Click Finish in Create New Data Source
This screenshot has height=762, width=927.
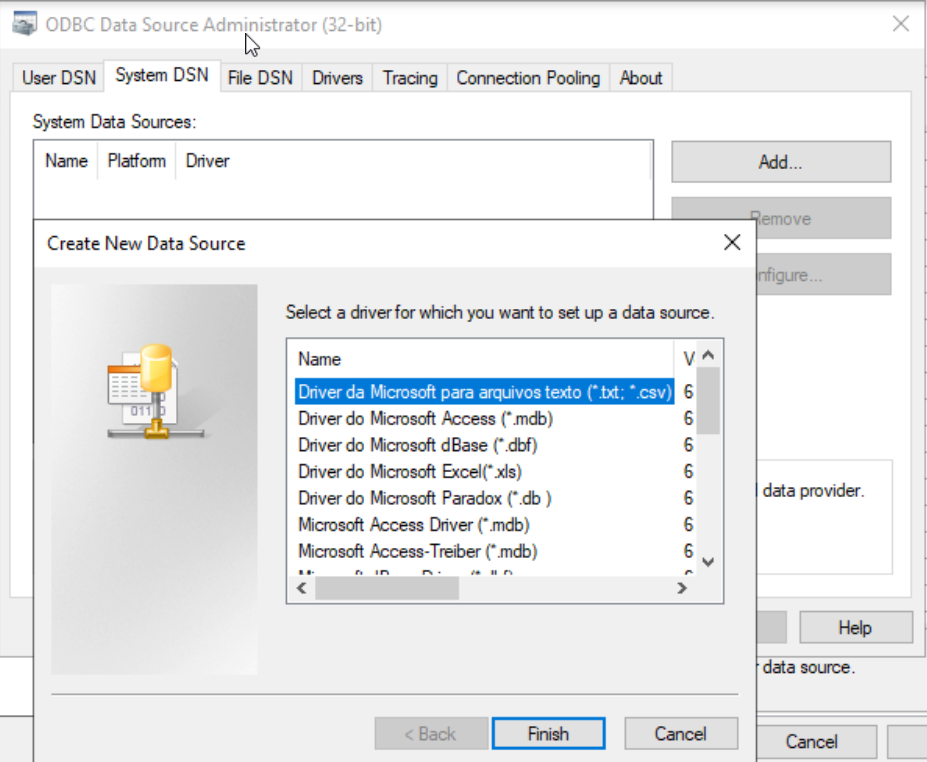548,734
